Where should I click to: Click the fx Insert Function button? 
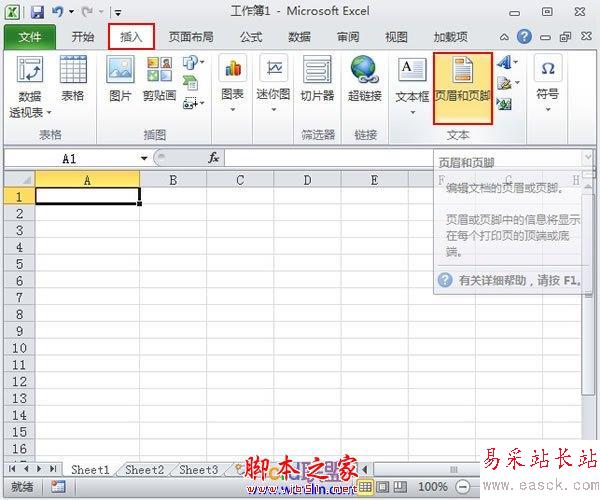[214, 158]
